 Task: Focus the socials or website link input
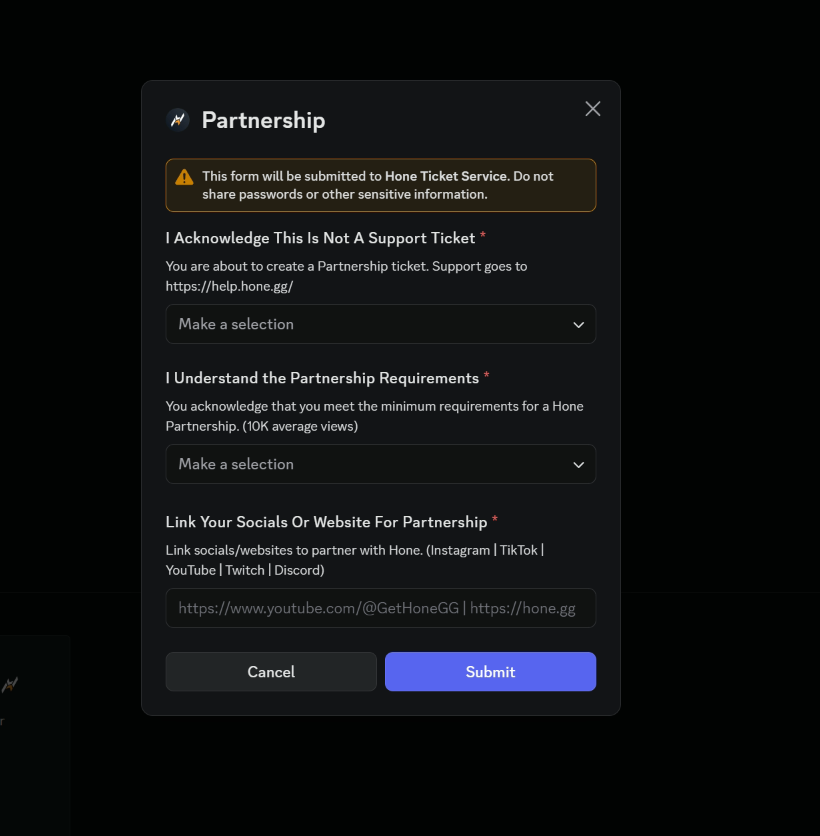pyautogui.click(x=381, y=608)
